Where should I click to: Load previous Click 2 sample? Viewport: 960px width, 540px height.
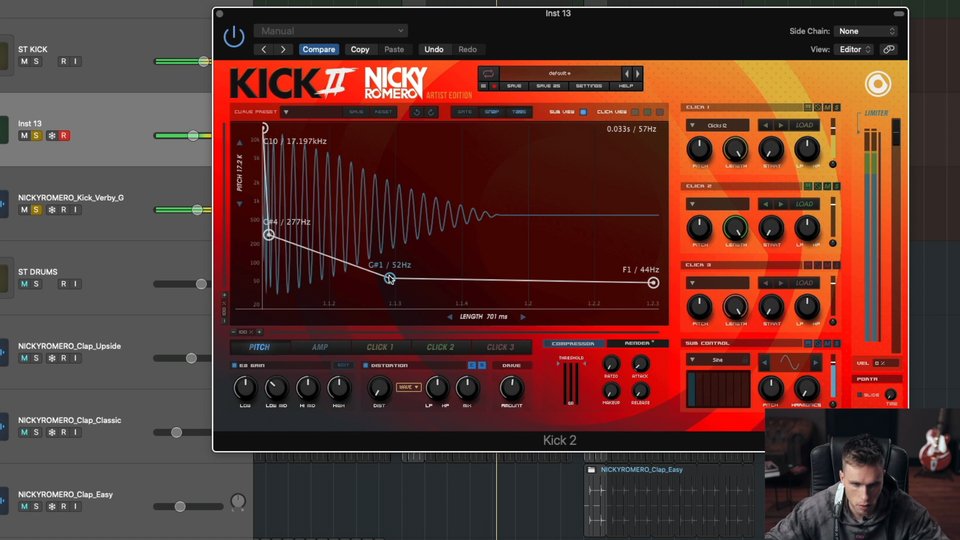point(765,204)
